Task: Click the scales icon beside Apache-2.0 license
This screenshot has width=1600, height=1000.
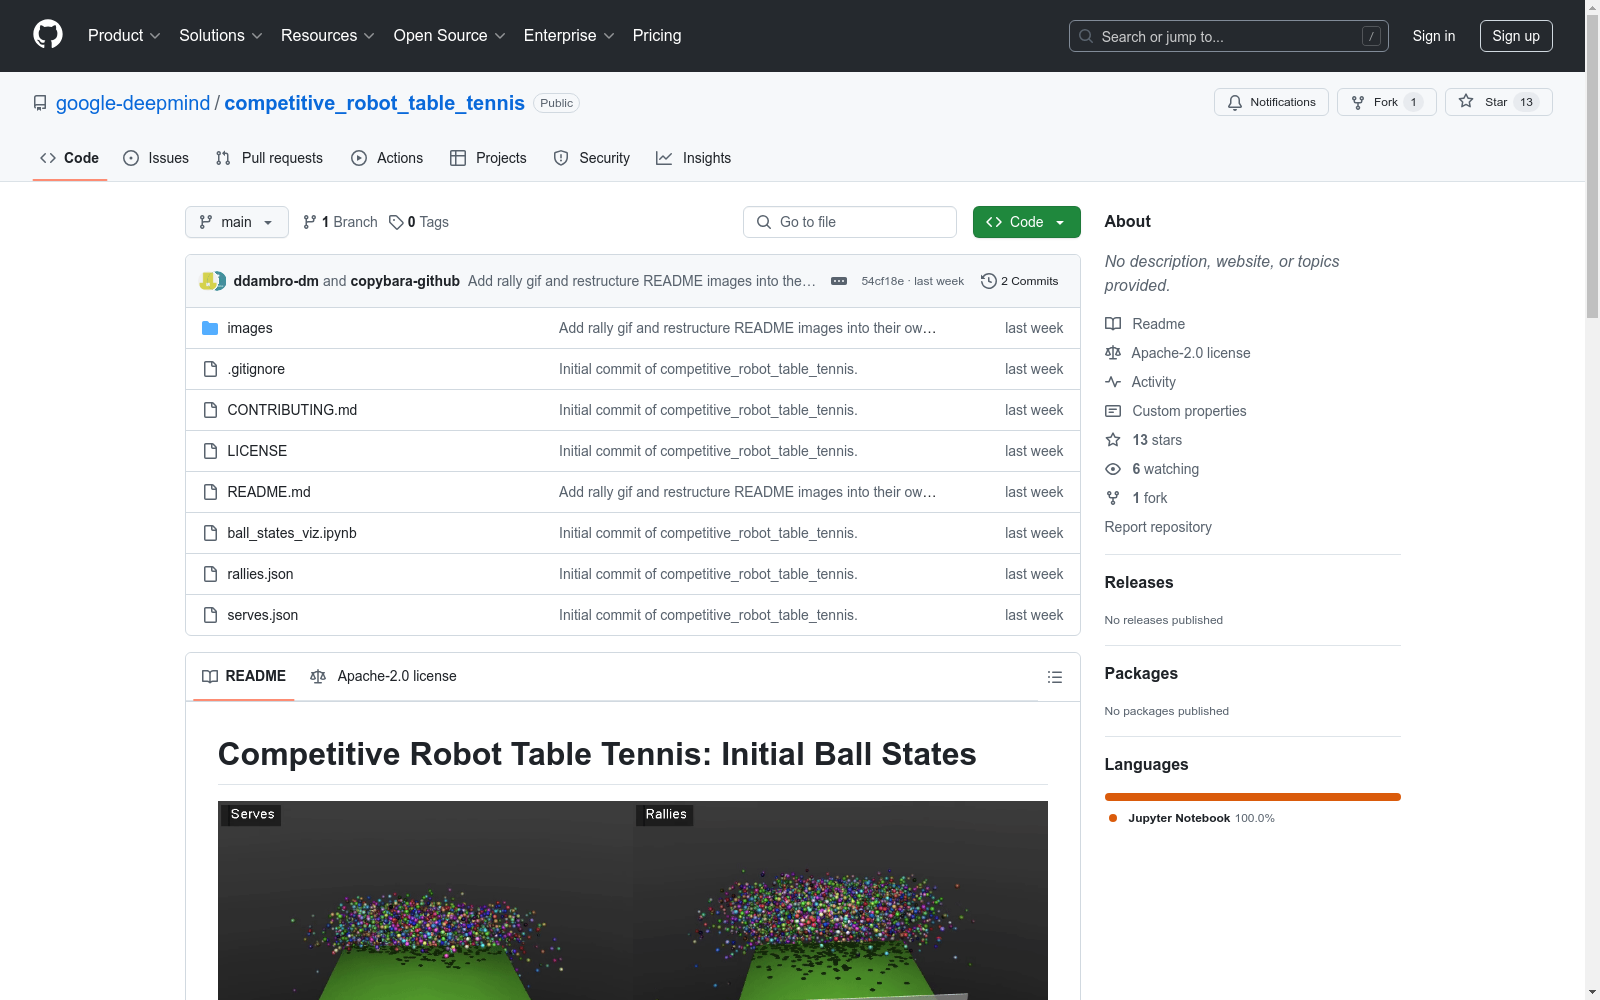Action: tap(1113, 353)
